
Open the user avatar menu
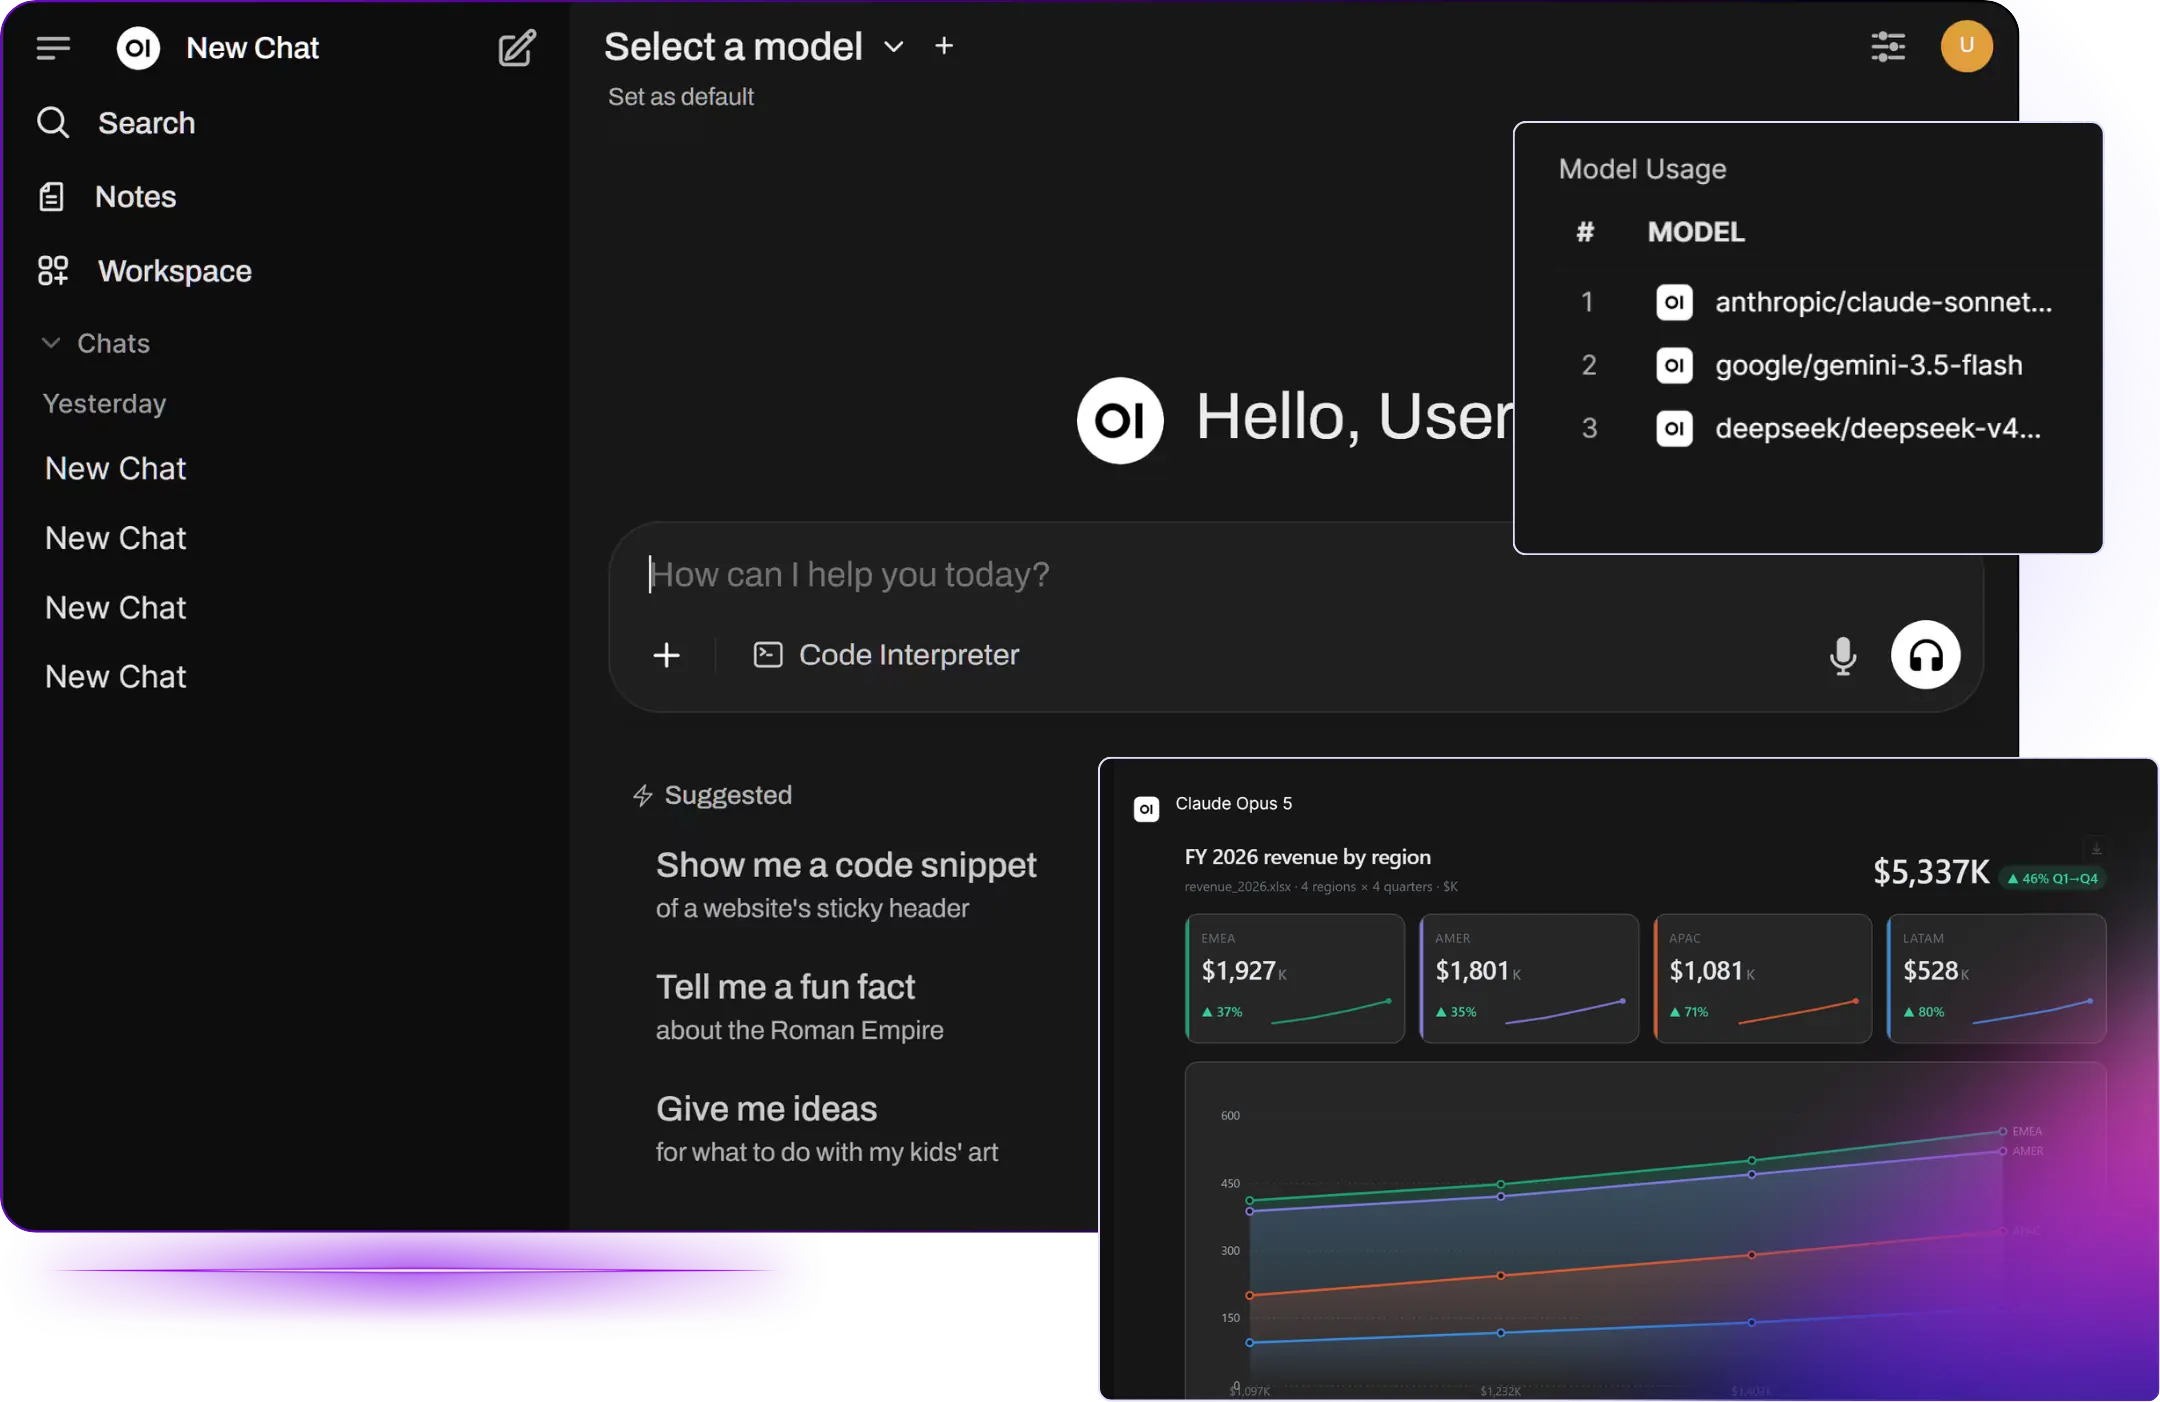point(1966,46)
